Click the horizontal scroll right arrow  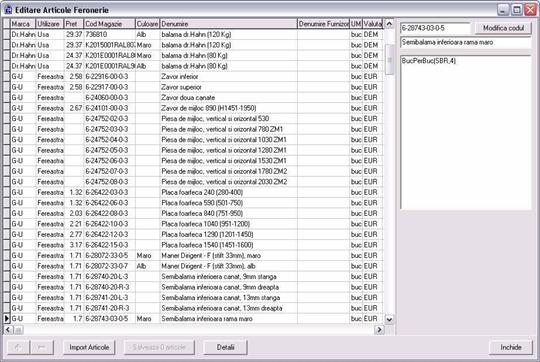click(x=379, y=330)
